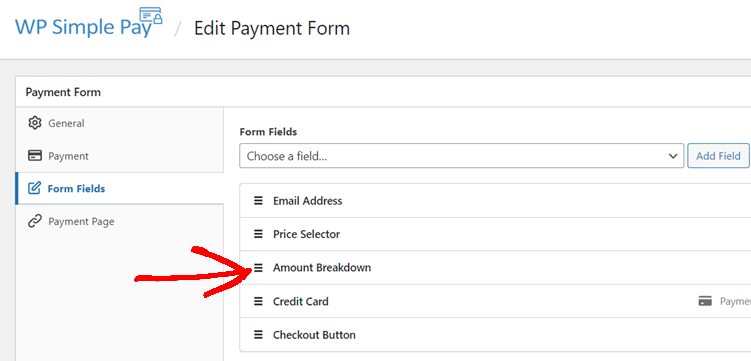
Task: Click the Amount Breakdown drag handle
Action: (258, 268)
